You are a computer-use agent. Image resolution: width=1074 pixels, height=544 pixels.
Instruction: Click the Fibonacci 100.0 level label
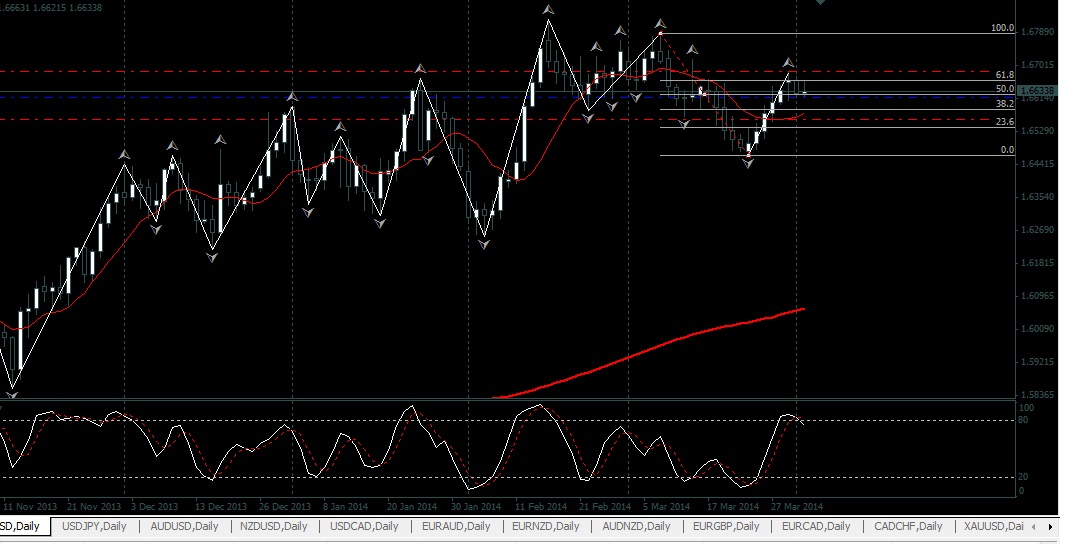1002,28
